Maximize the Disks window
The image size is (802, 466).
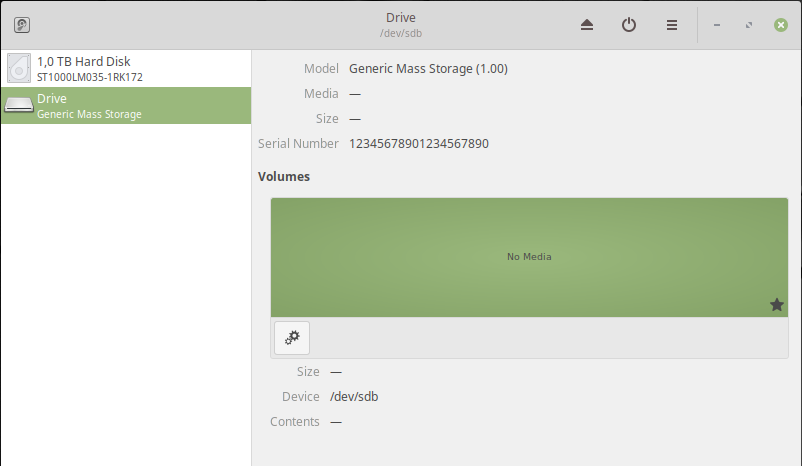(749, 25)
